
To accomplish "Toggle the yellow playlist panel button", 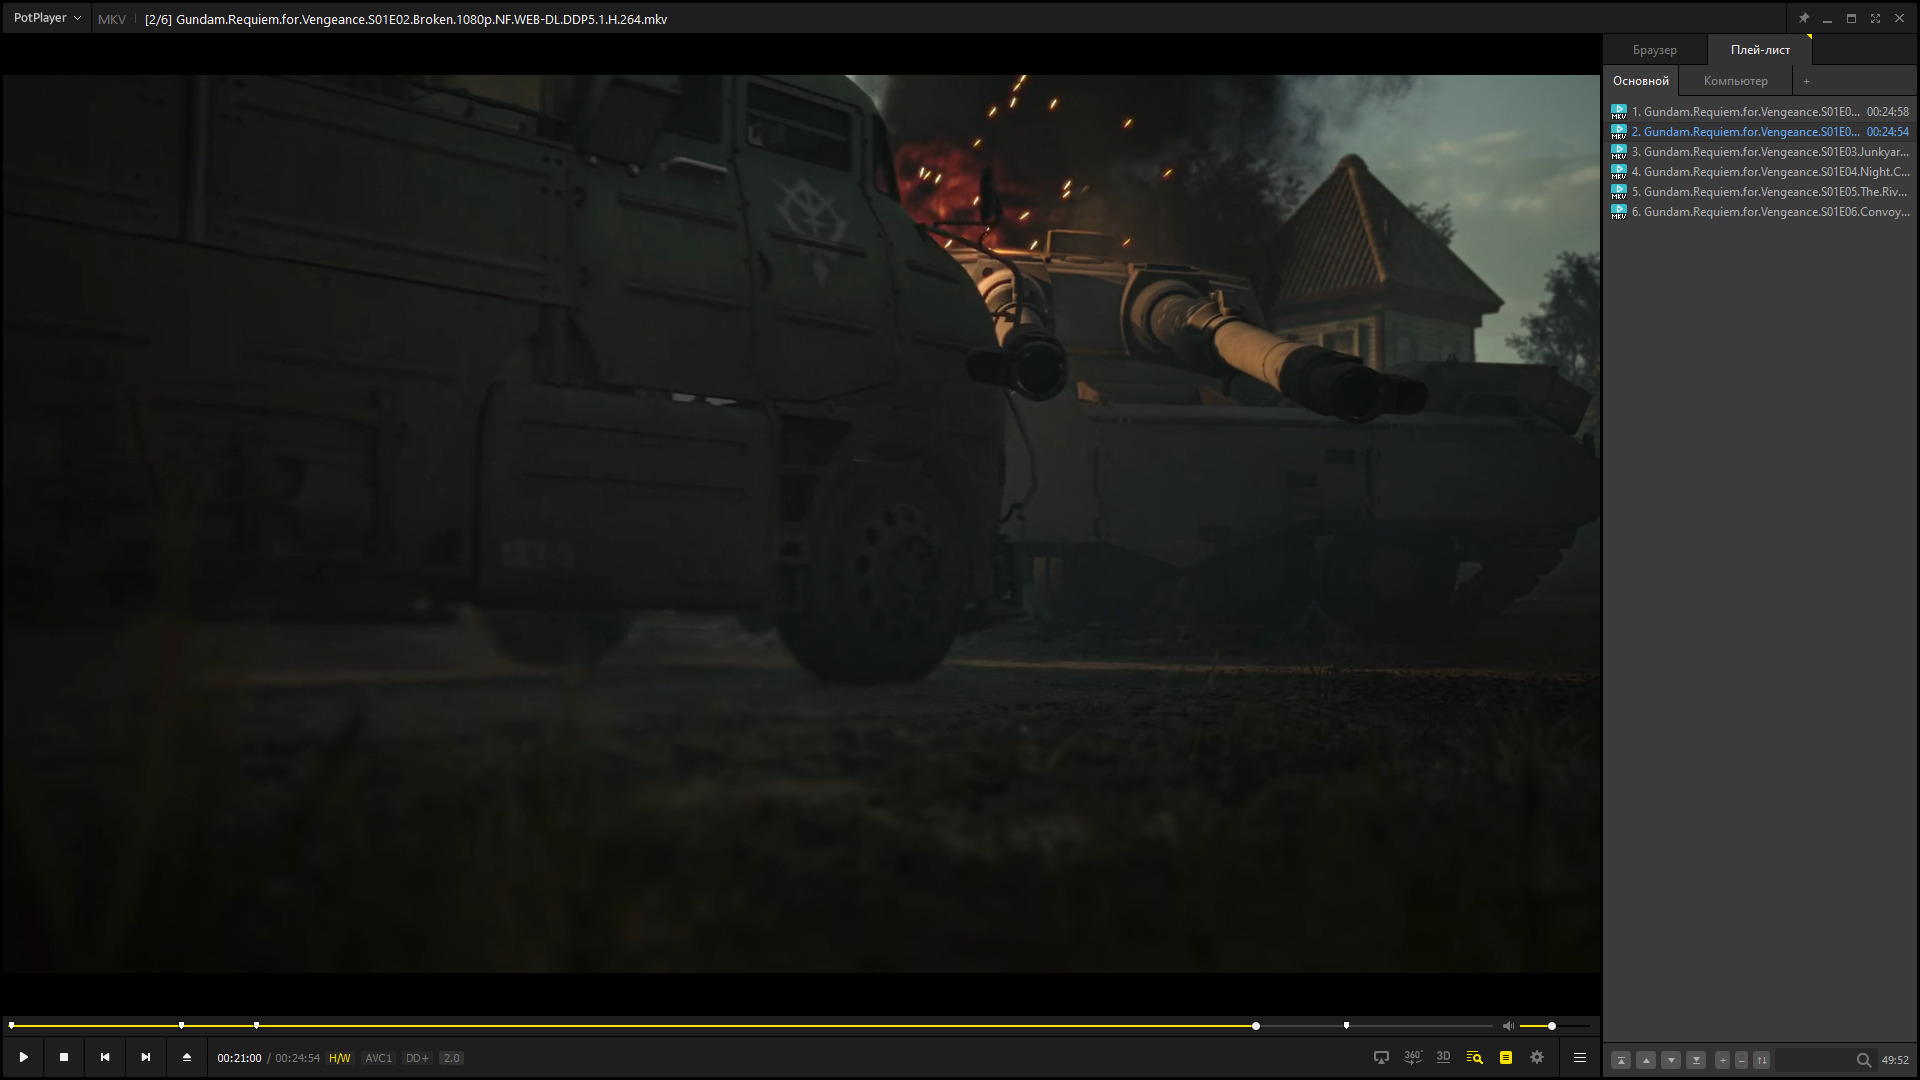I will tap(1506, 1057).
